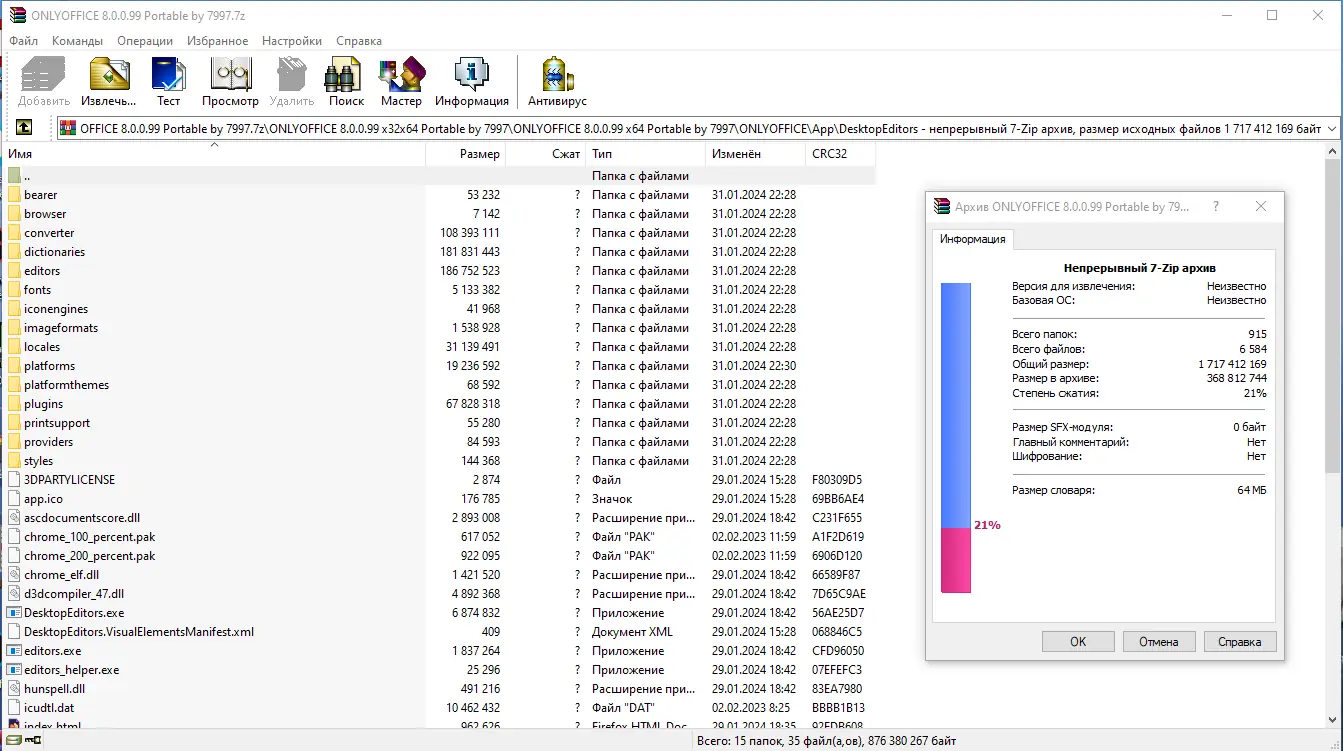Click the chrome_elf.dll file icon

pos(14,575)
